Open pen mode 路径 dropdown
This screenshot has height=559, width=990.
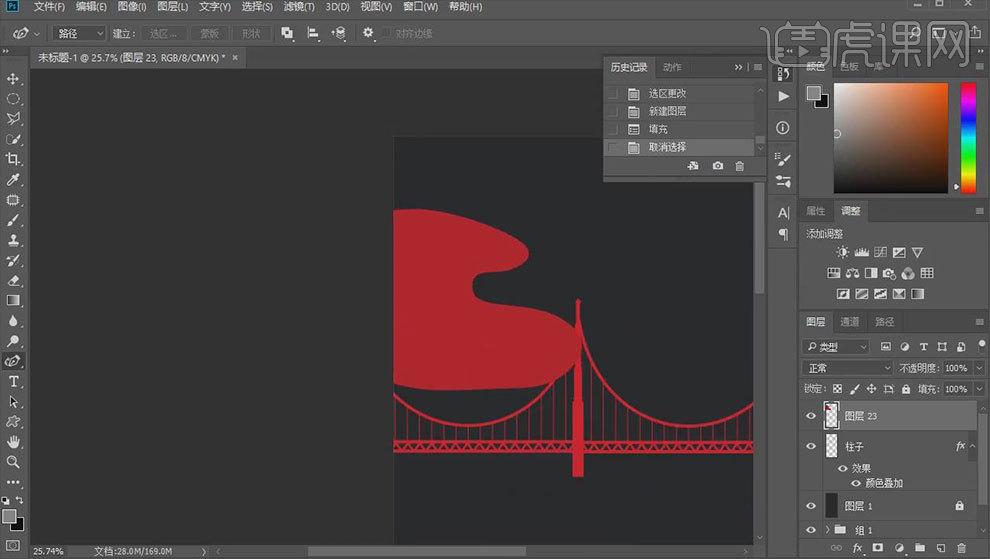[80, 33]
